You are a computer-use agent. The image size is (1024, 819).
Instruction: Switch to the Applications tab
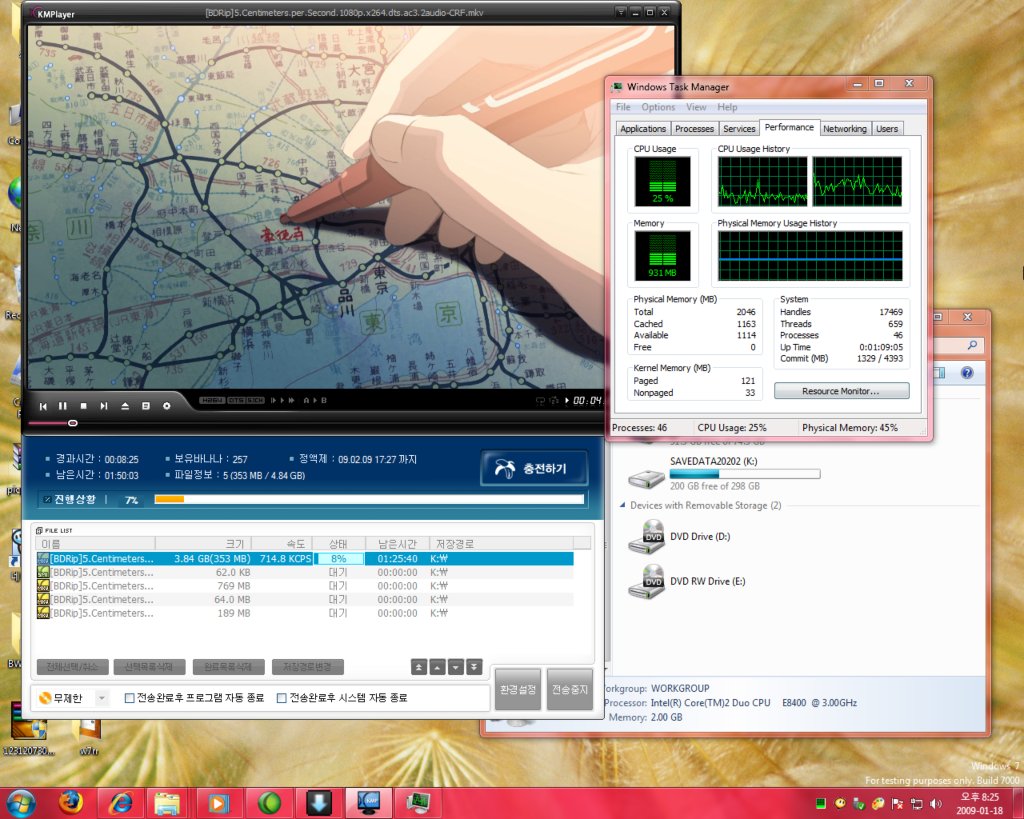point(643,129)
